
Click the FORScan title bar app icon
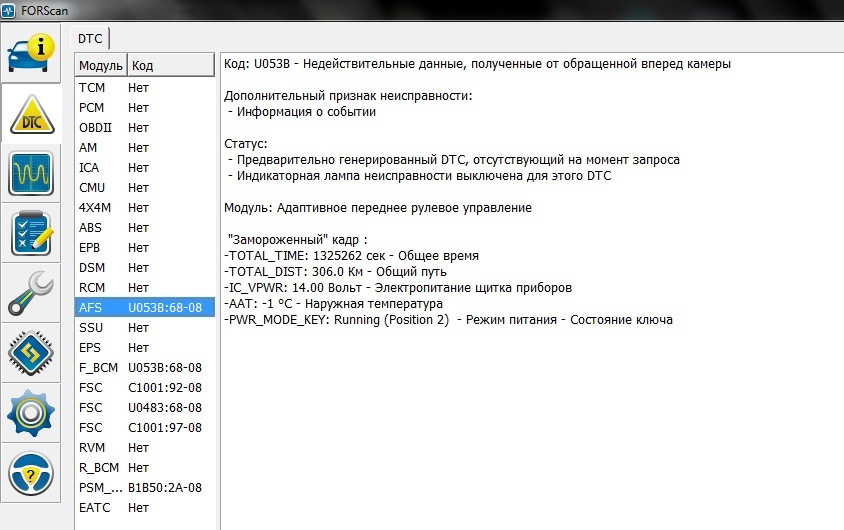click(x=8, y=10)
